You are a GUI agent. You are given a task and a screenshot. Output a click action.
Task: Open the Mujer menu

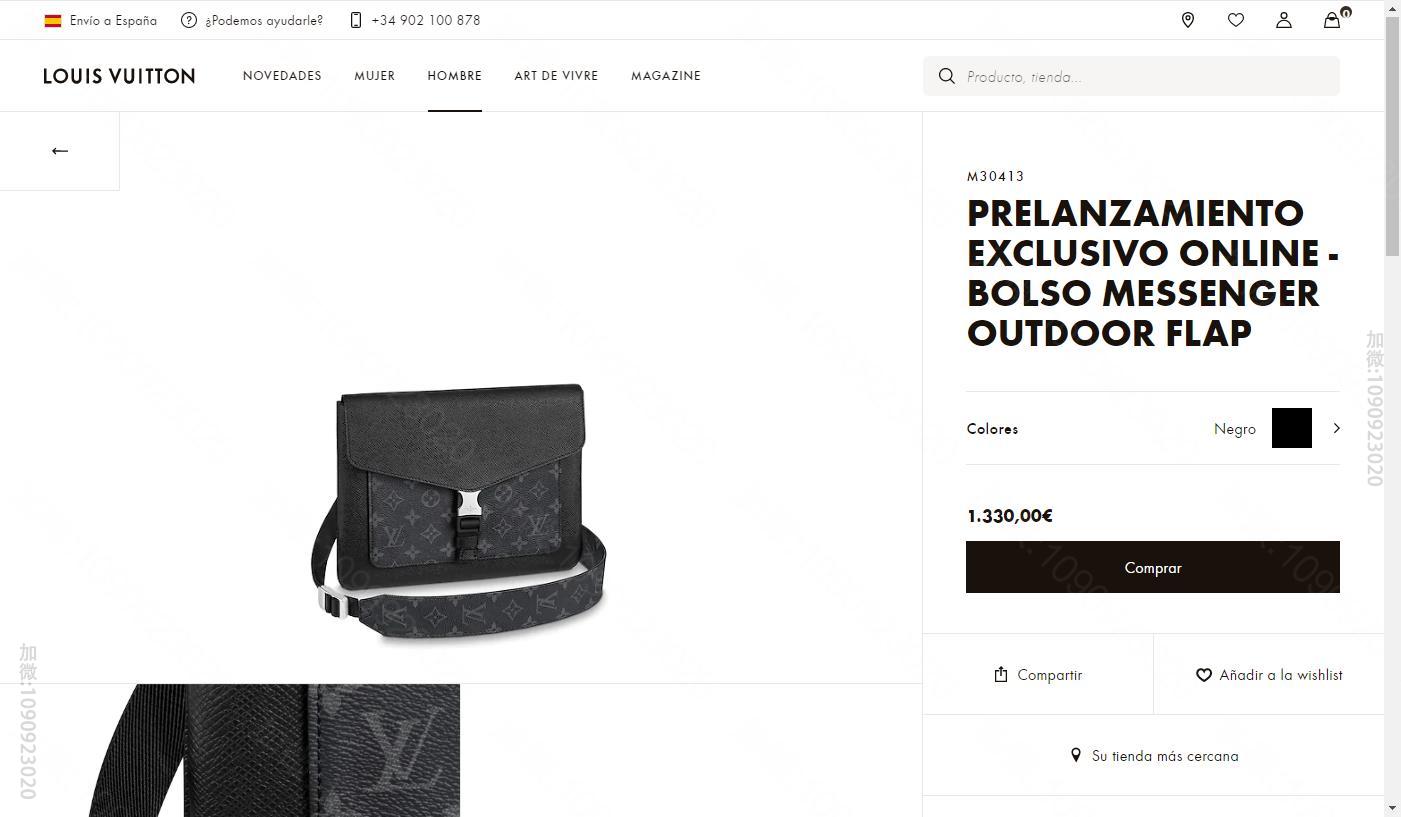point(374,76)
